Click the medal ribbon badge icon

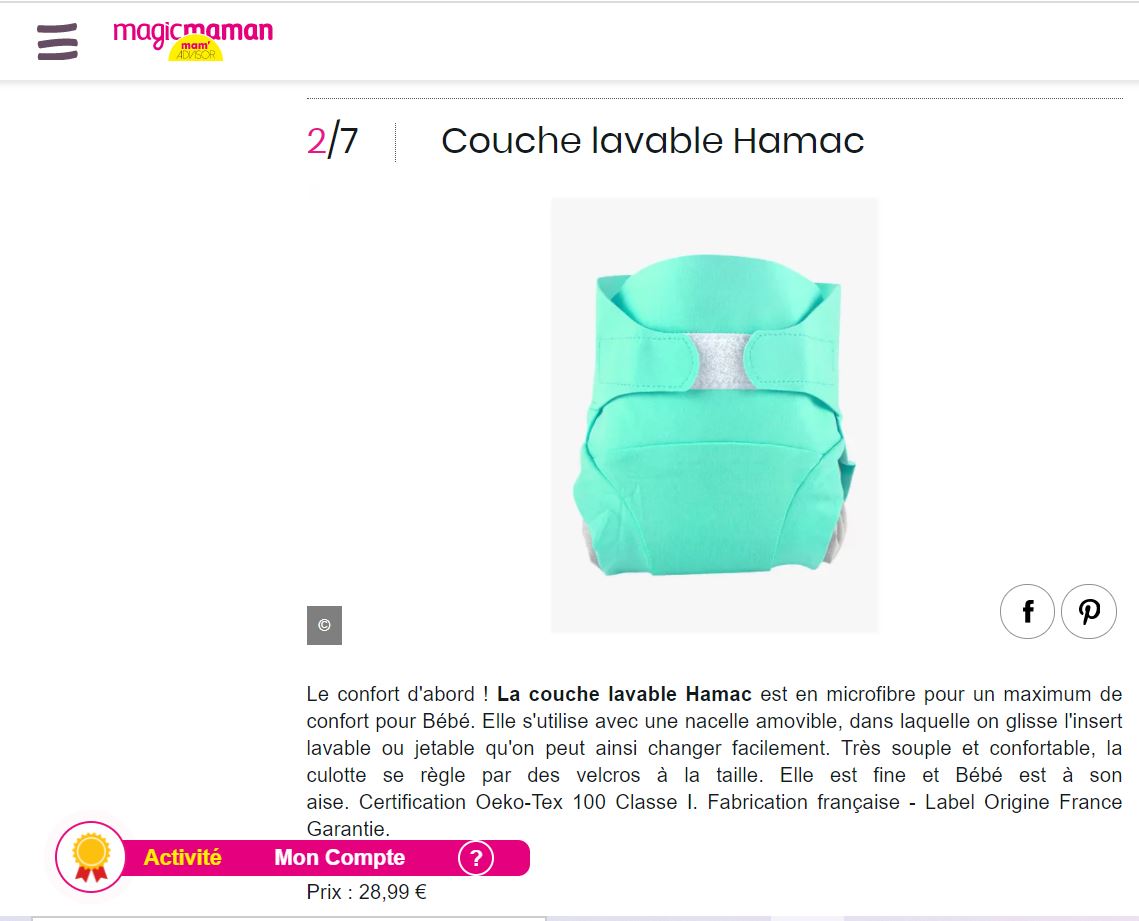pyautogui.click(x=91, y=857)
